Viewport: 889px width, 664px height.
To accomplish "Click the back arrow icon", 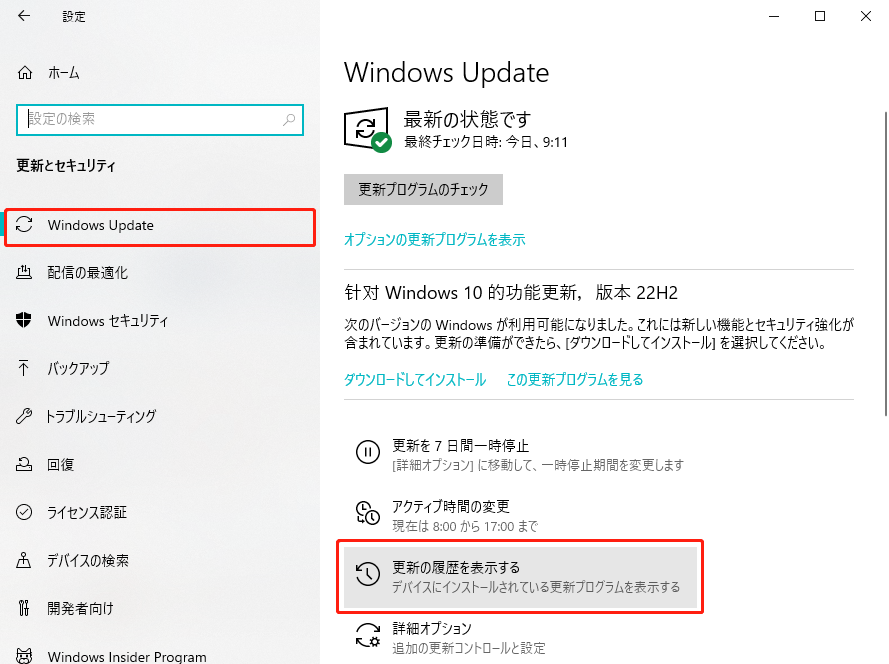I will point(24,16).
